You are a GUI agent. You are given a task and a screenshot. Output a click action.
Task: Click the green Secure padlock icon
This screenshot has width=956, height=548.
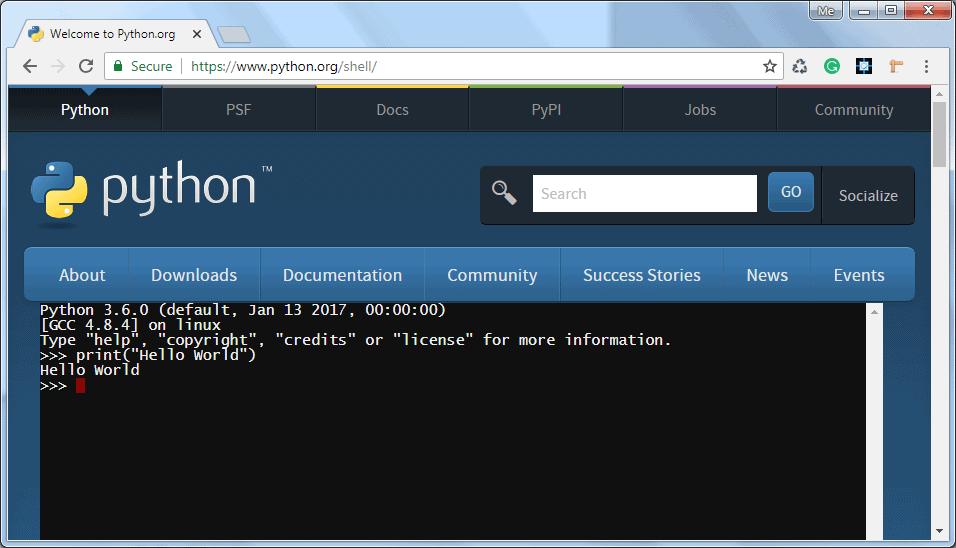point(118,66)
